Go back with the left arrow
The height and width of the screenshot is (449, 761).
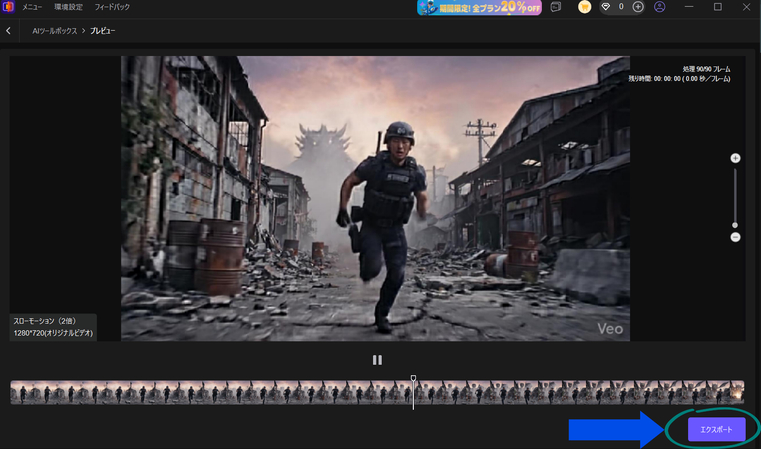coord(8,31)
